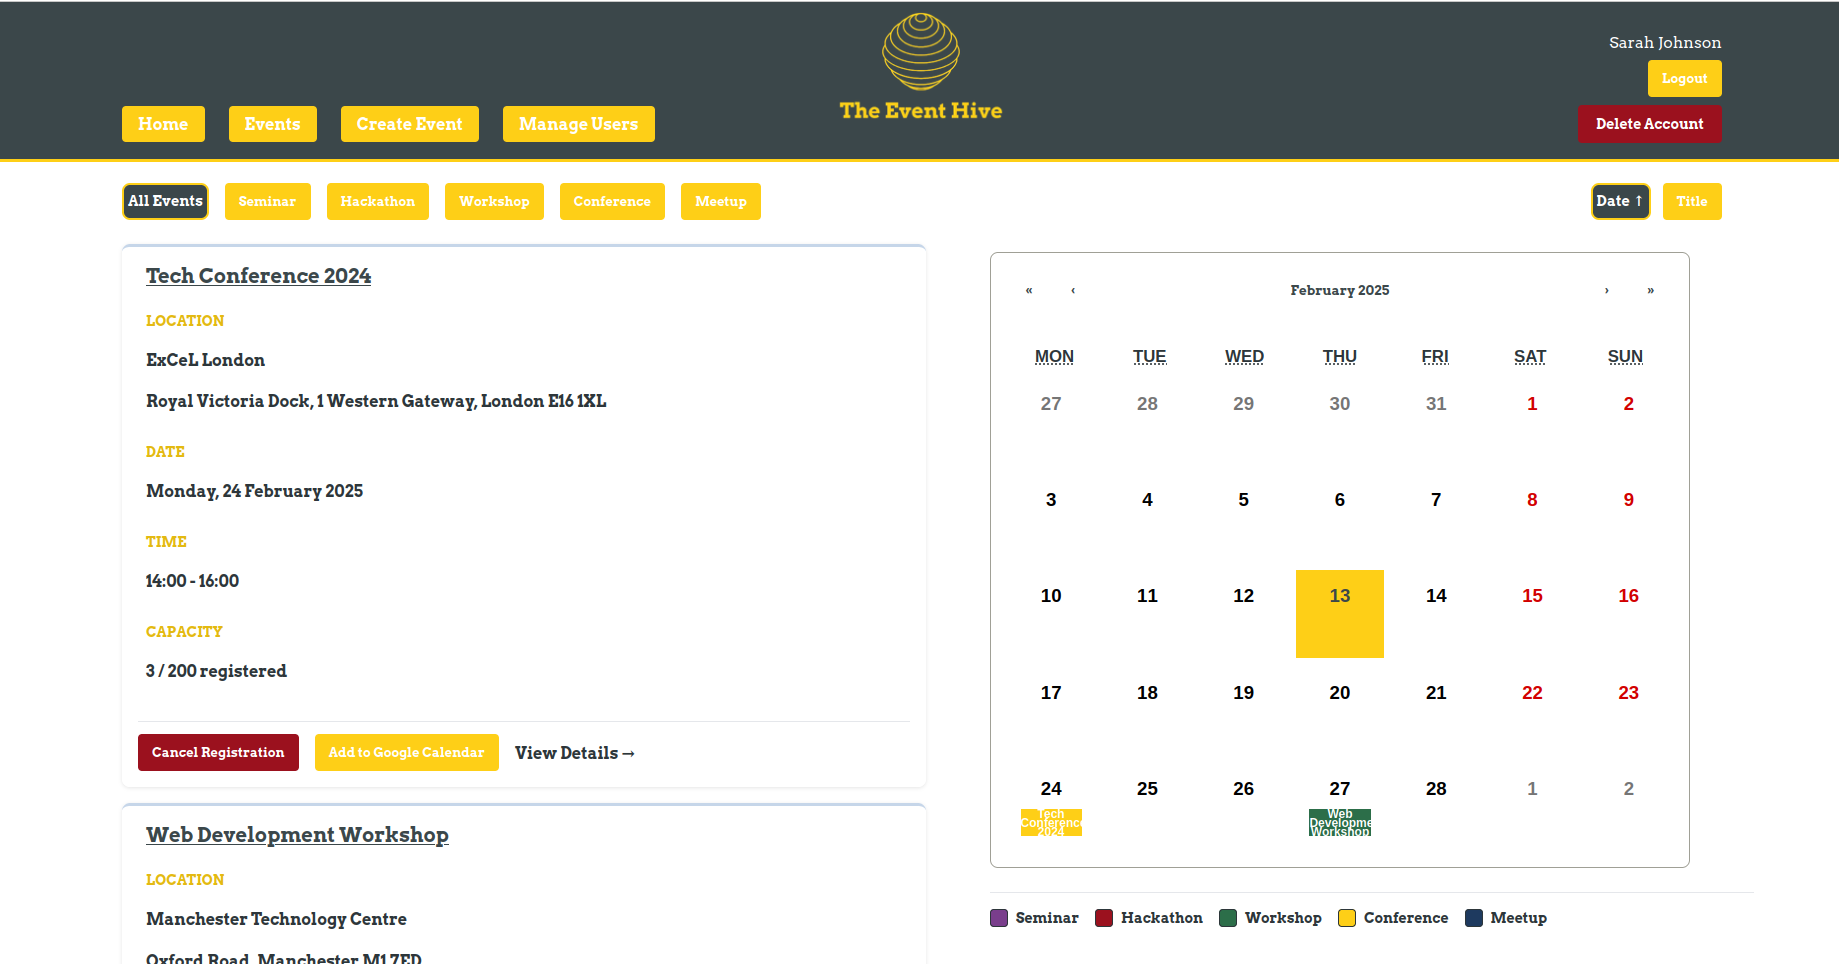
Task: View Details of Tech Conference 2024
Action: (x=575, y=753)
